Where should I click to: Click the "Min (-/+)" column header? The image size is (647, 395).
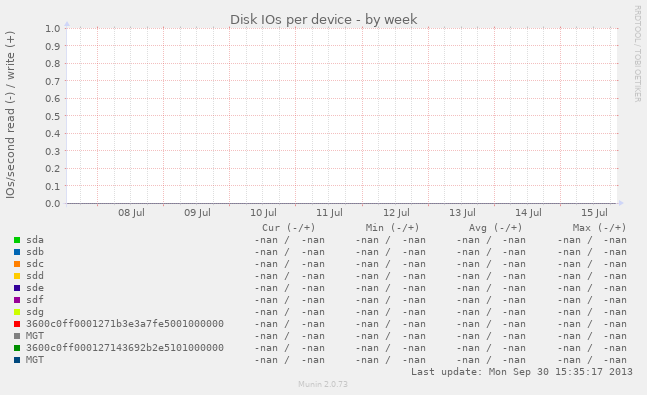click(x=392, y=228)
